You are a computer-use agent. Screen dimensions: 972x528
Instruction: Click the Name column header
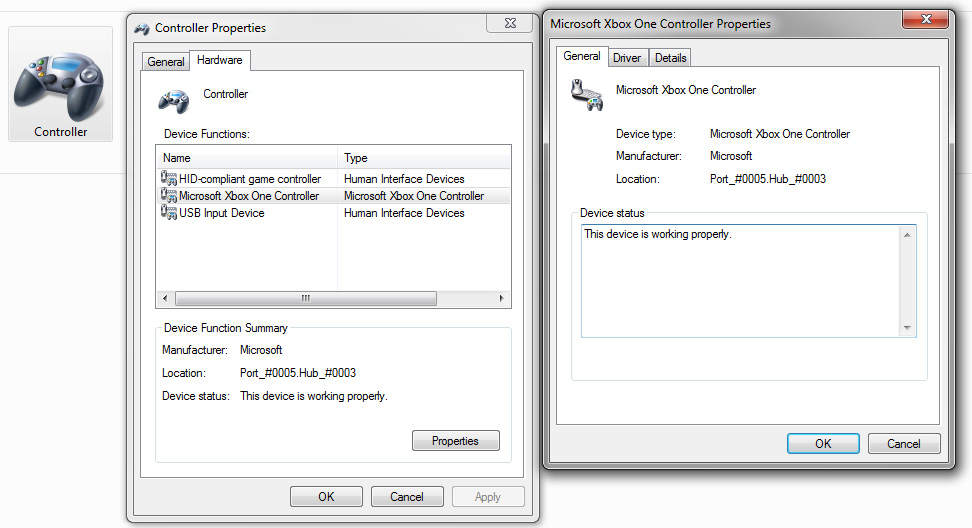coord(247,158)
